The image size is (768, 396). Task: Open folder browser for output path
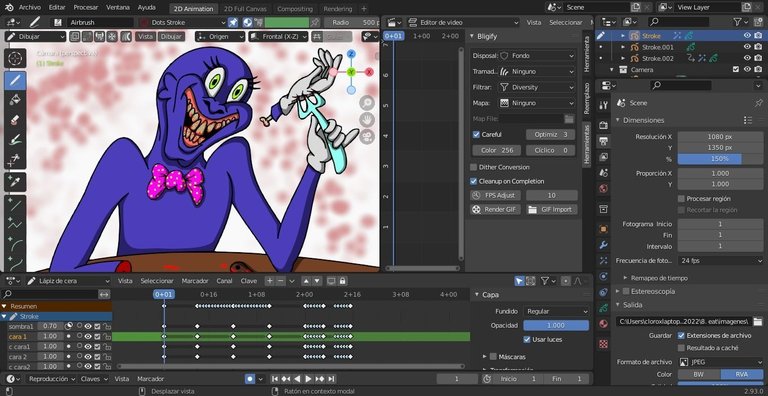(x=758, y=322)
